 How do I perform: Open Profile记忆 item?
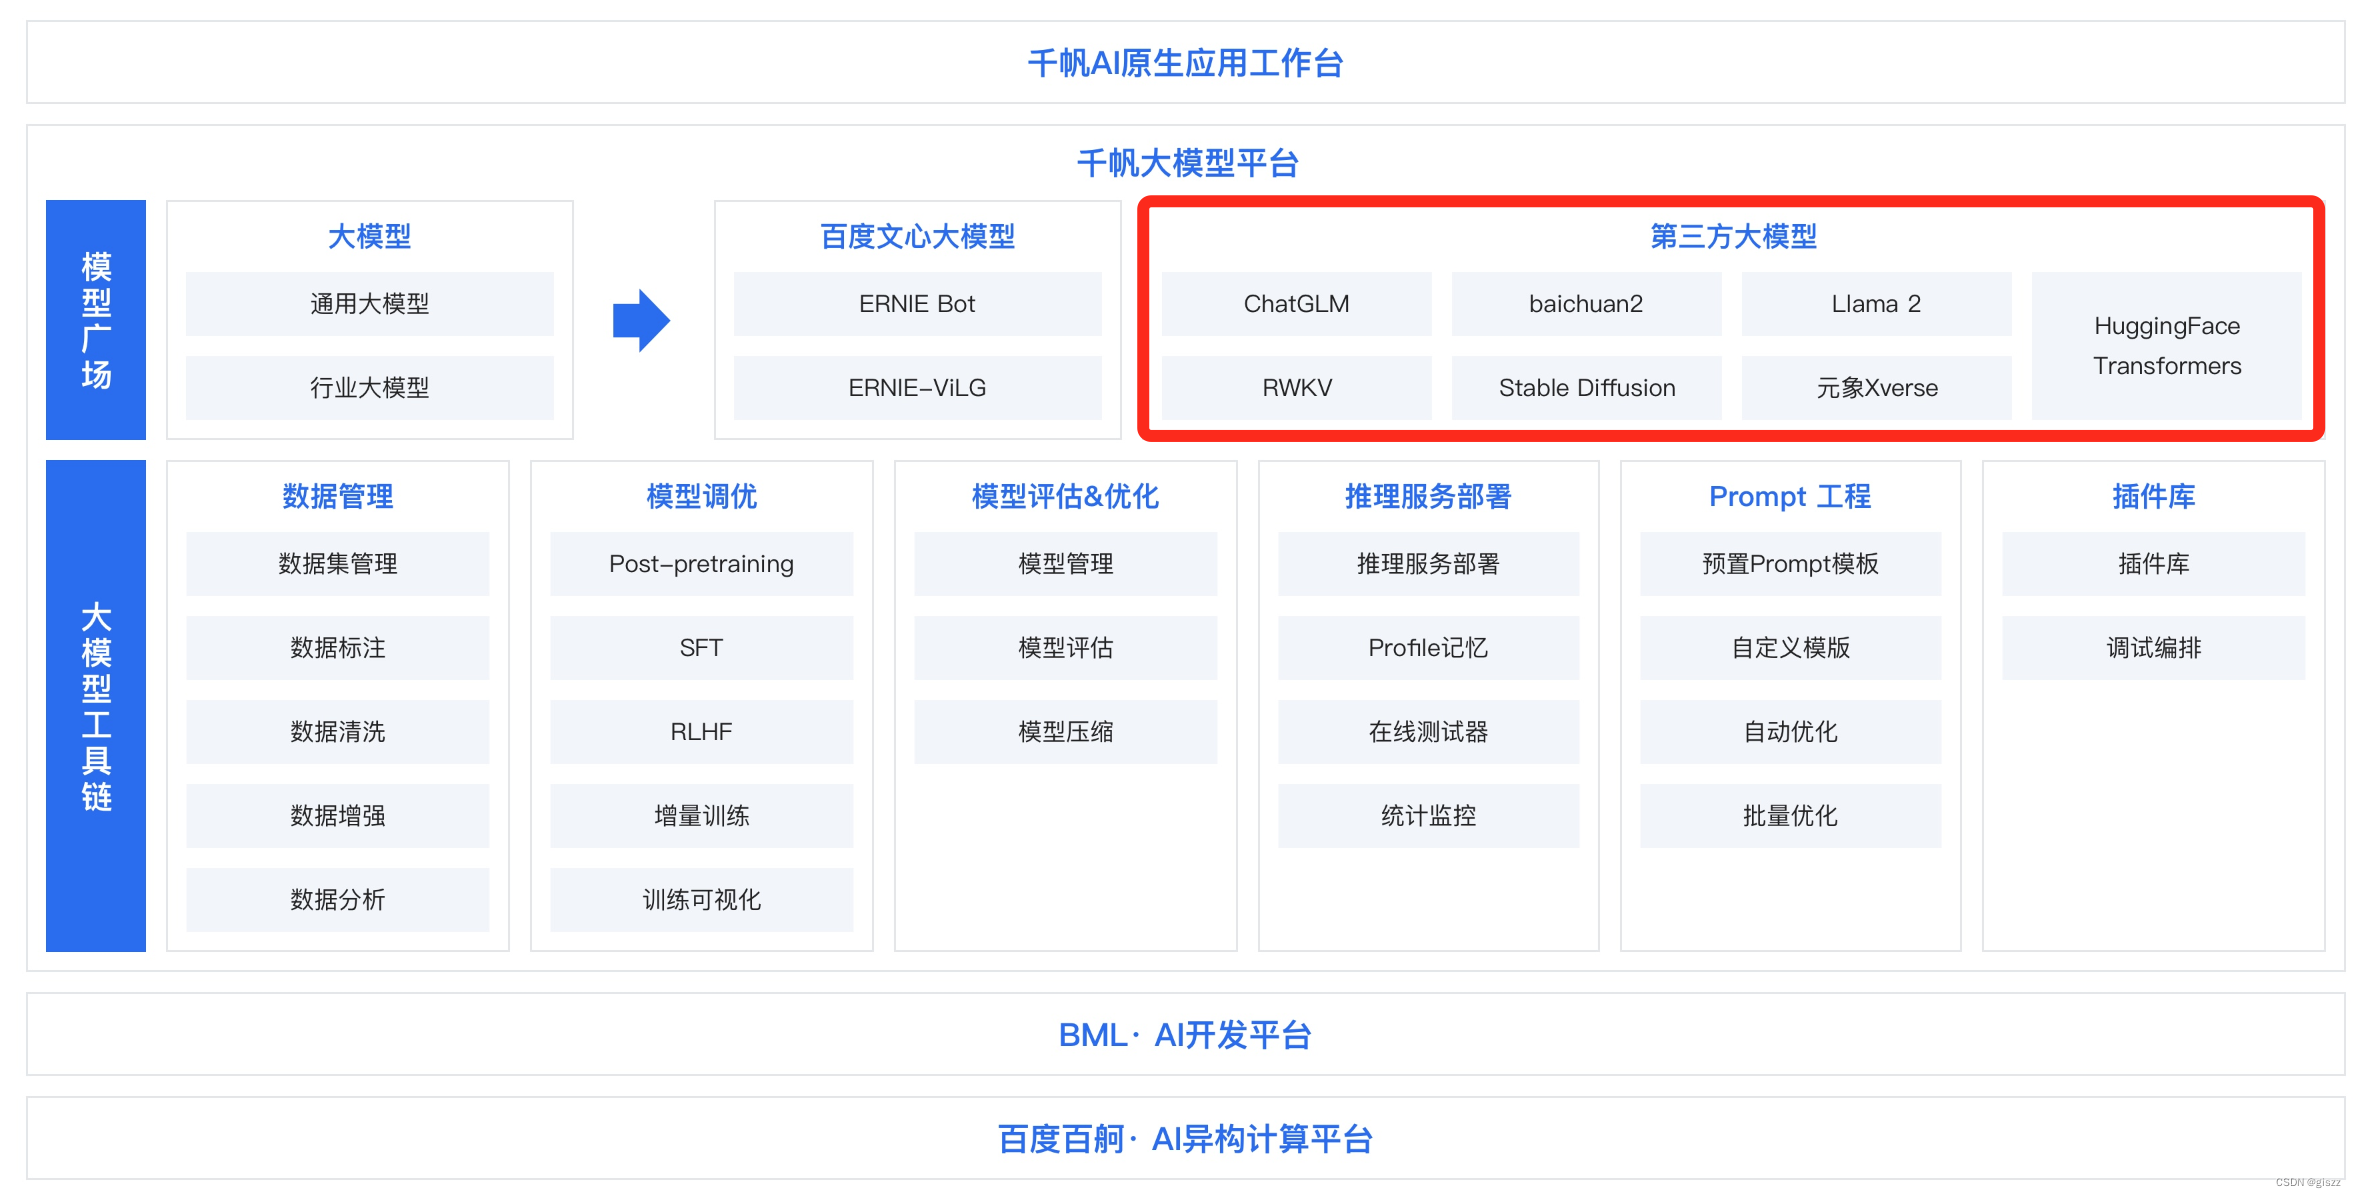pos(1428,648)
